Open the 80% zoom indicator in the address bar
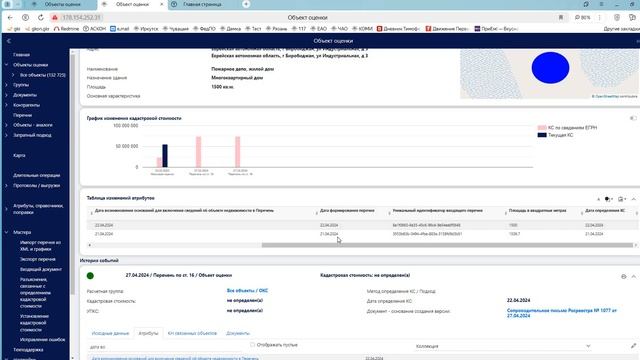 click(x=582, y=18)
